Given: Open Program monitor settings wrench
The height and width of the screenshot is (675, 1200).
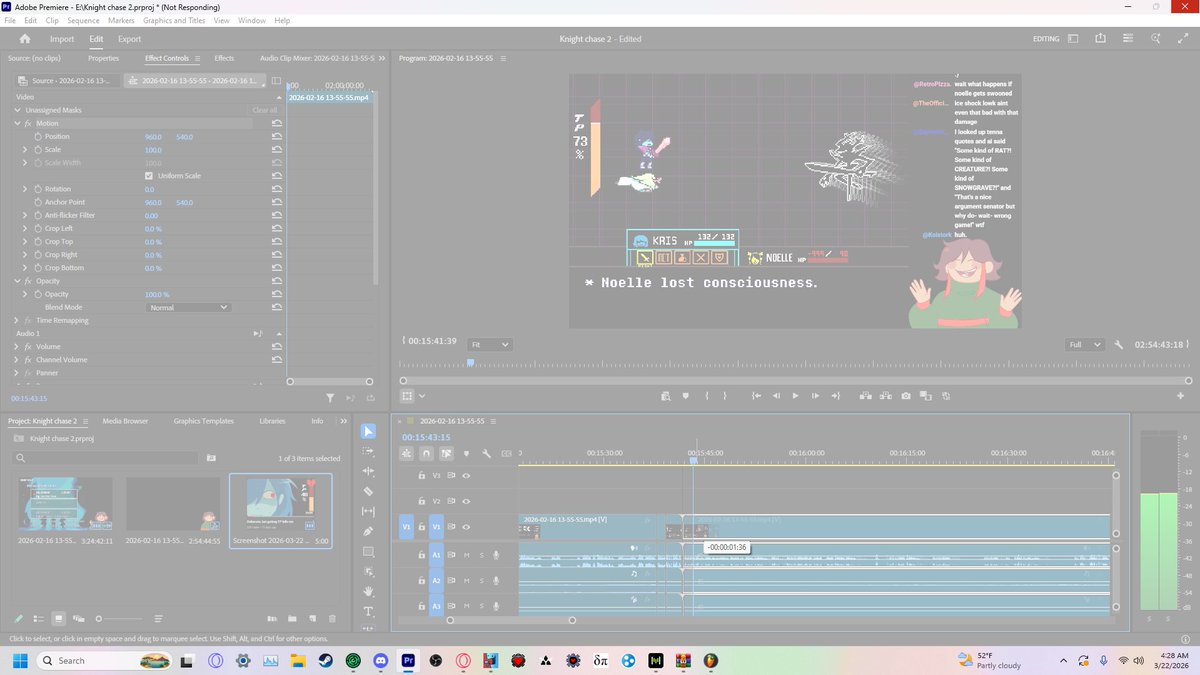Looking at the screenshot, I should [1119, 344].
